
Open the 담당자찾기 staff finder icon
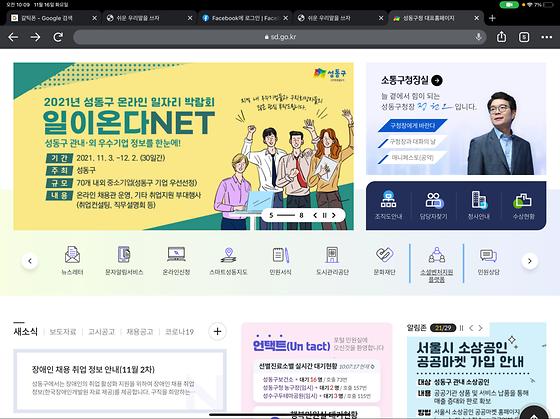433,205
